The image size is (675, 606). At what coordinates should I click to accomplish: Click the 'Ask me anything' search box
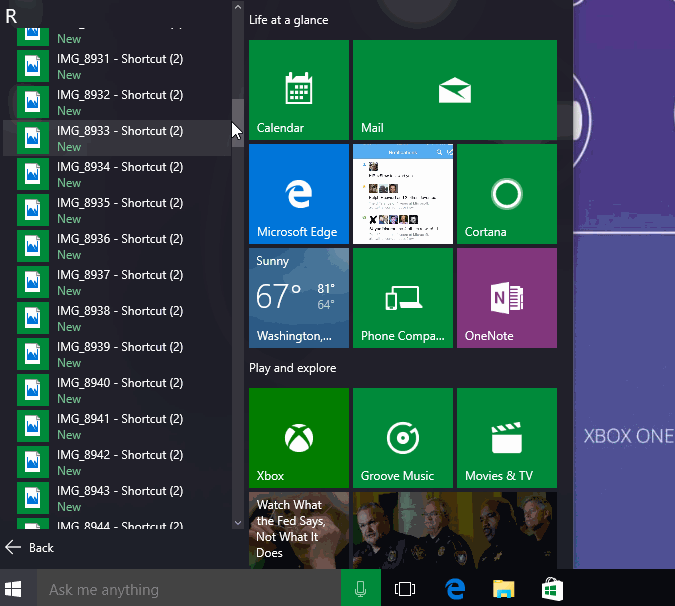point(189,589)
